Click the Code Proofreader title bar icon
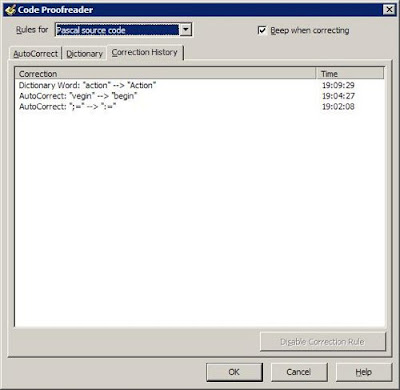Viewport: 400px width, 390px height. point(10,10)
